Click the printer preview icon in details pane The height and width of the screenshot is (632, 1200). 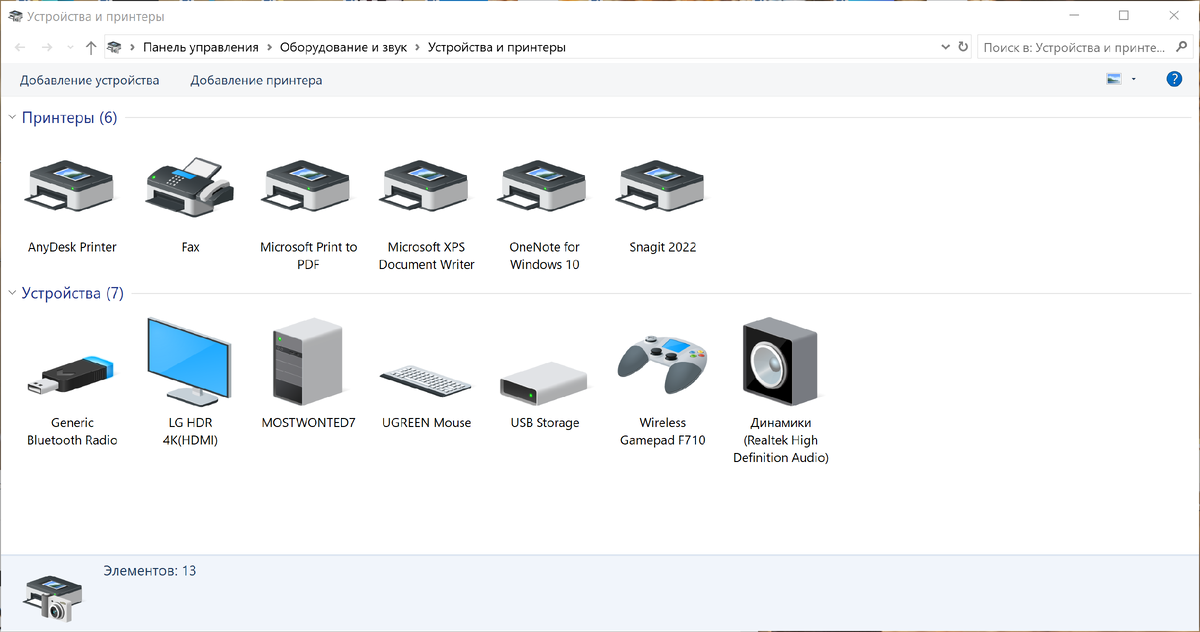tap(52, 598)
